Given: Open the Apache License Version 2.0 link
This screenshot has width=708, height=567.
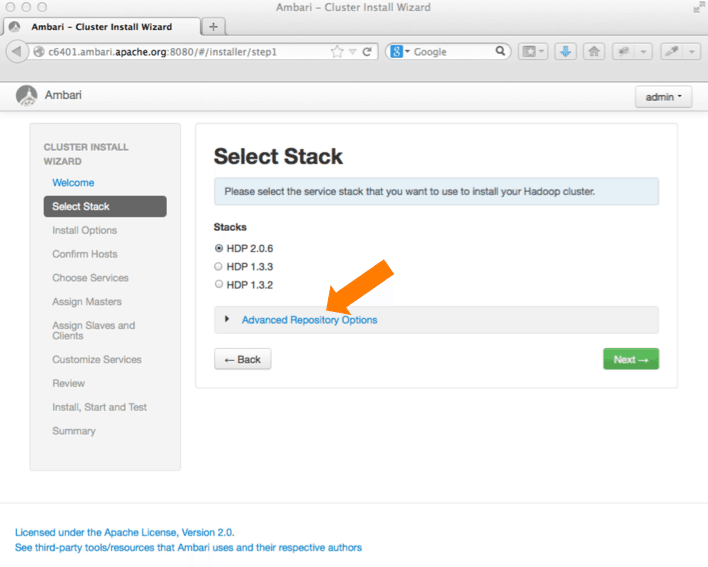Looking at the screenshot, I should pos(125,532).
